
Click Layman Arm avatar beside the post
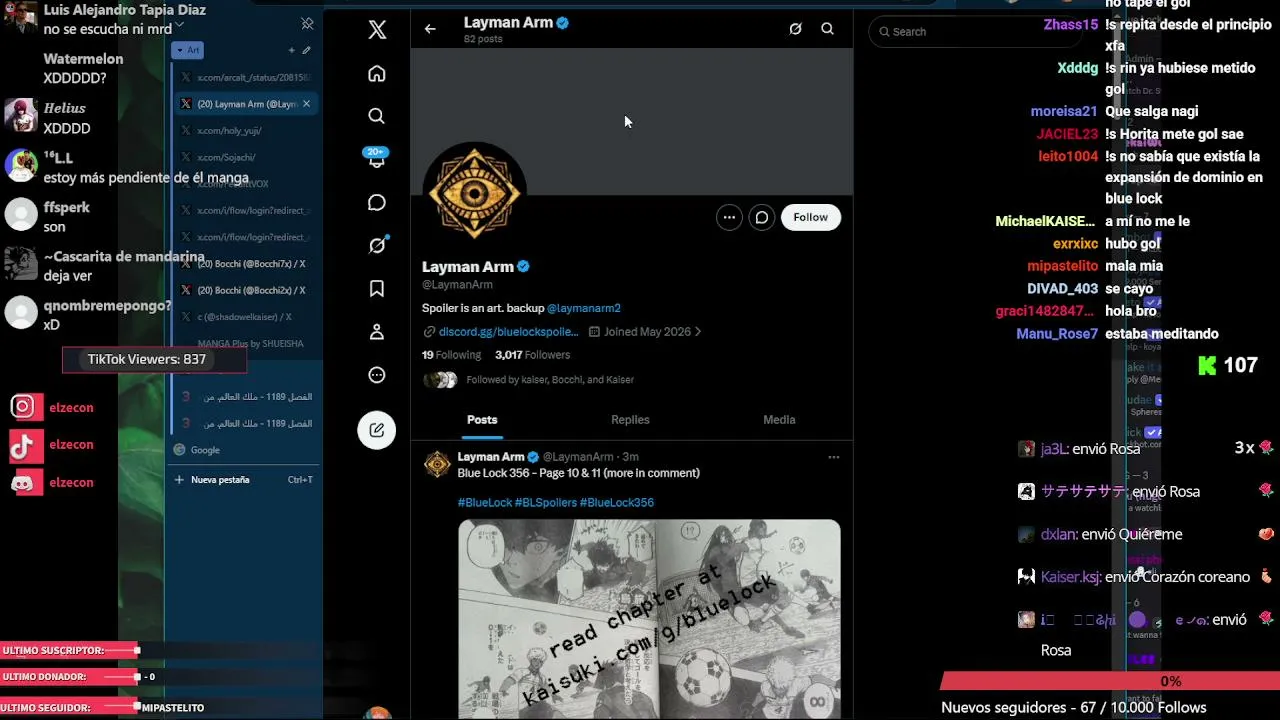[x=437, y=464]
